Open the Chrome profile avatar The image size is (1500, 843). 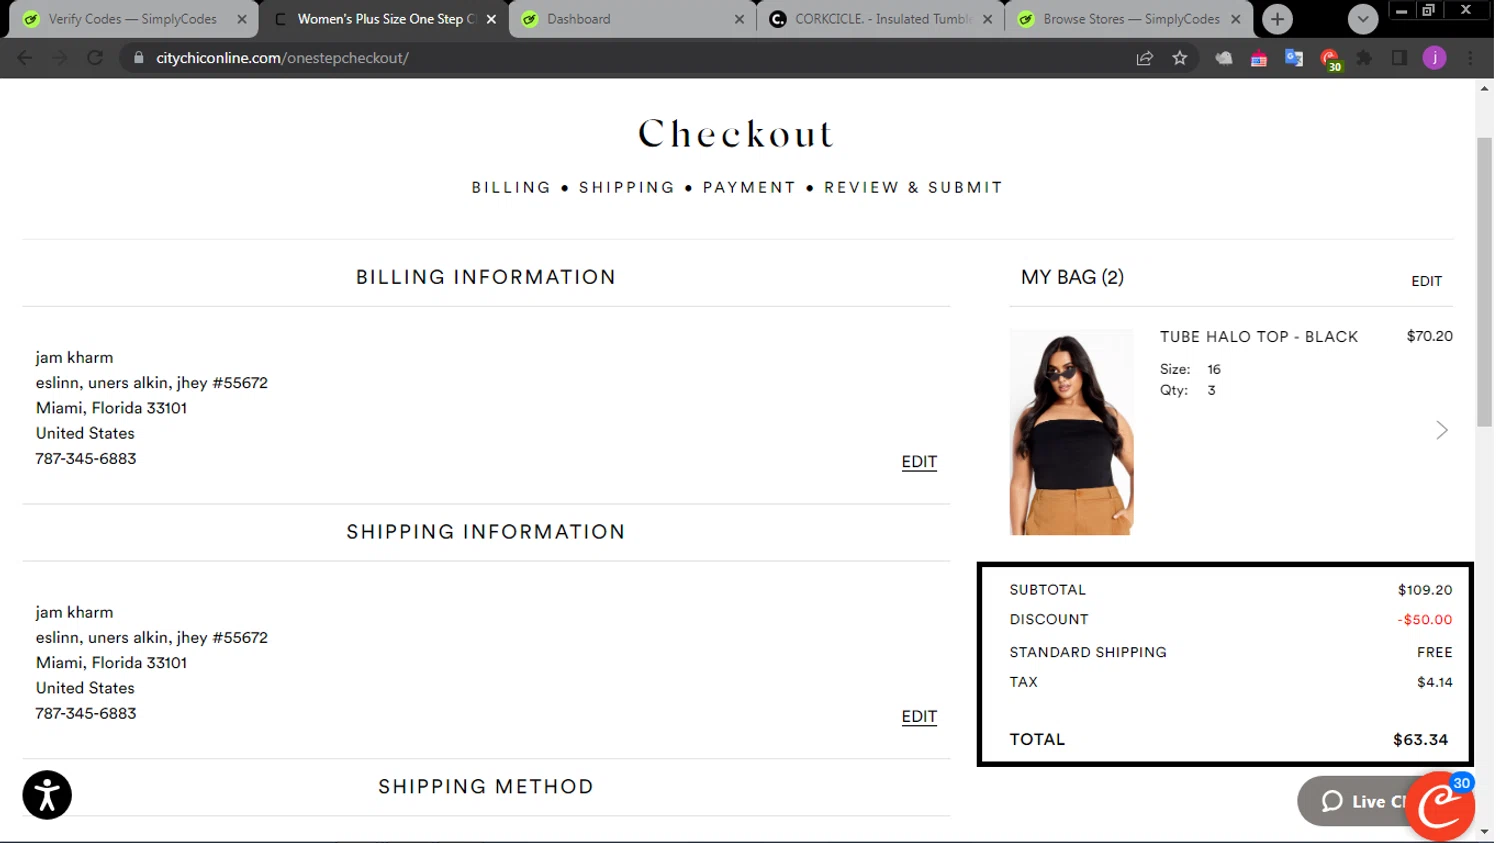[1434, 58]
